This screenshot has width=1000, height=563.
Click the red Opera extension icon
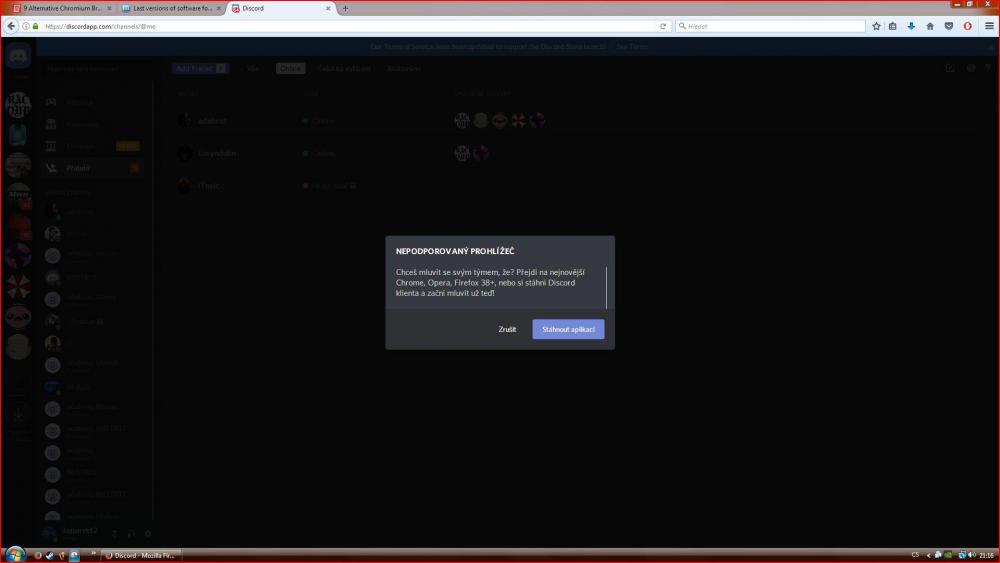[967, 26]
